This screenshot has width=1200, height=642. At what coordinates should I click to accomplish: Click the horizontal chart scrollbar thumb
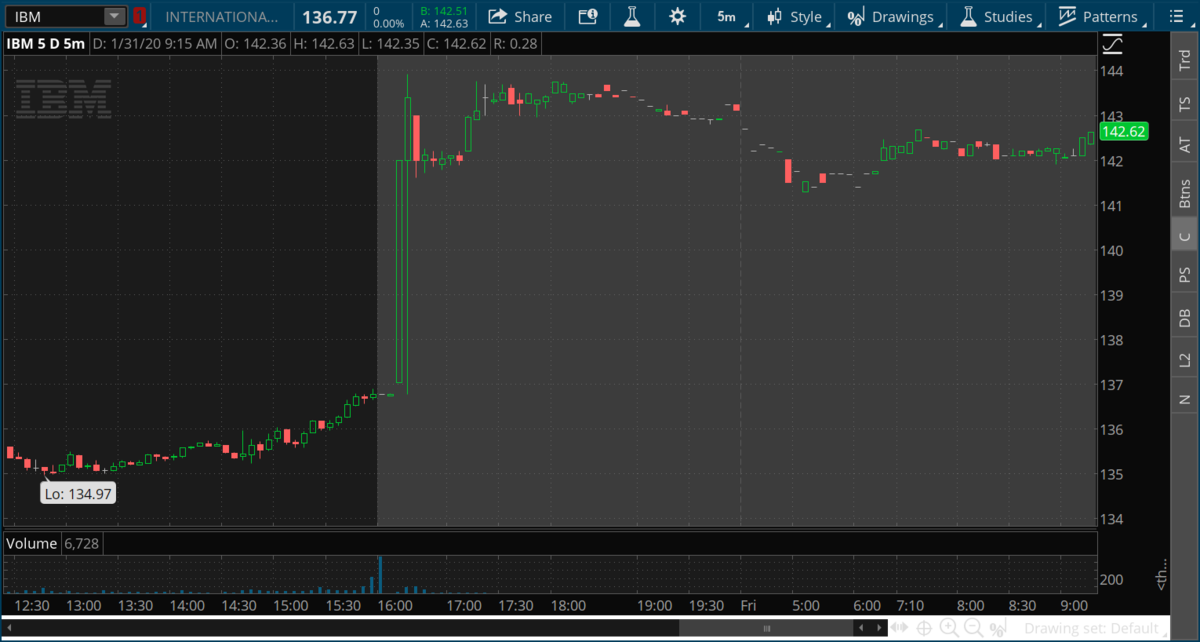click(x=767, y=628)
